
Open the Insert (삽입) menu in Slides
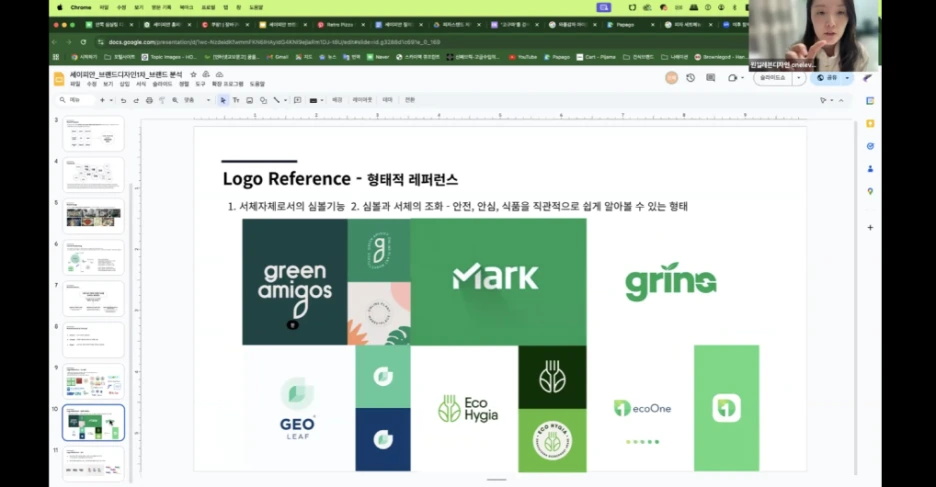(124, 84)
